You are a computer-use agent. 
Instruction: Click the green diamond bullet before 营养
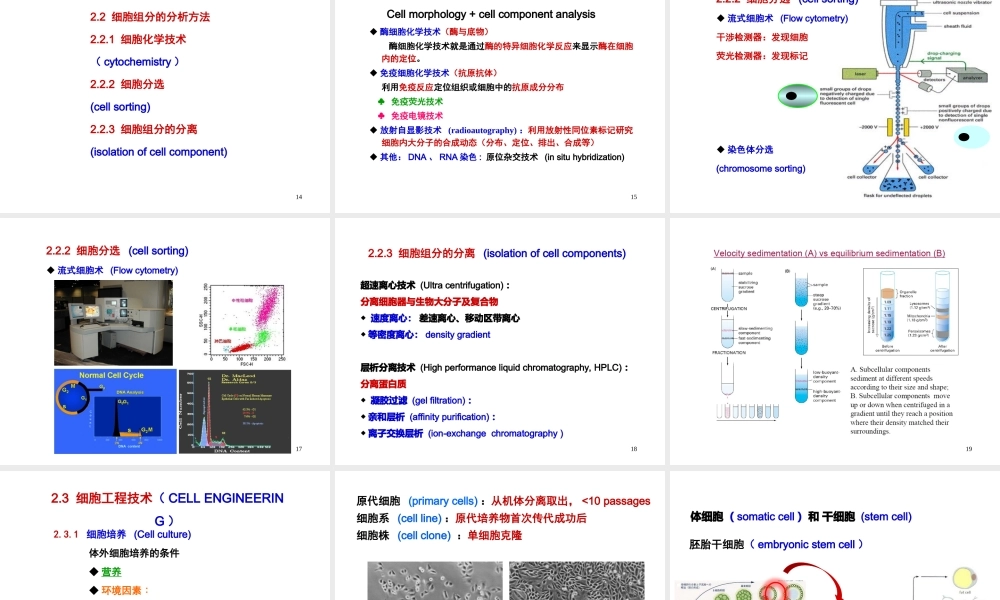tap(96, 571)
